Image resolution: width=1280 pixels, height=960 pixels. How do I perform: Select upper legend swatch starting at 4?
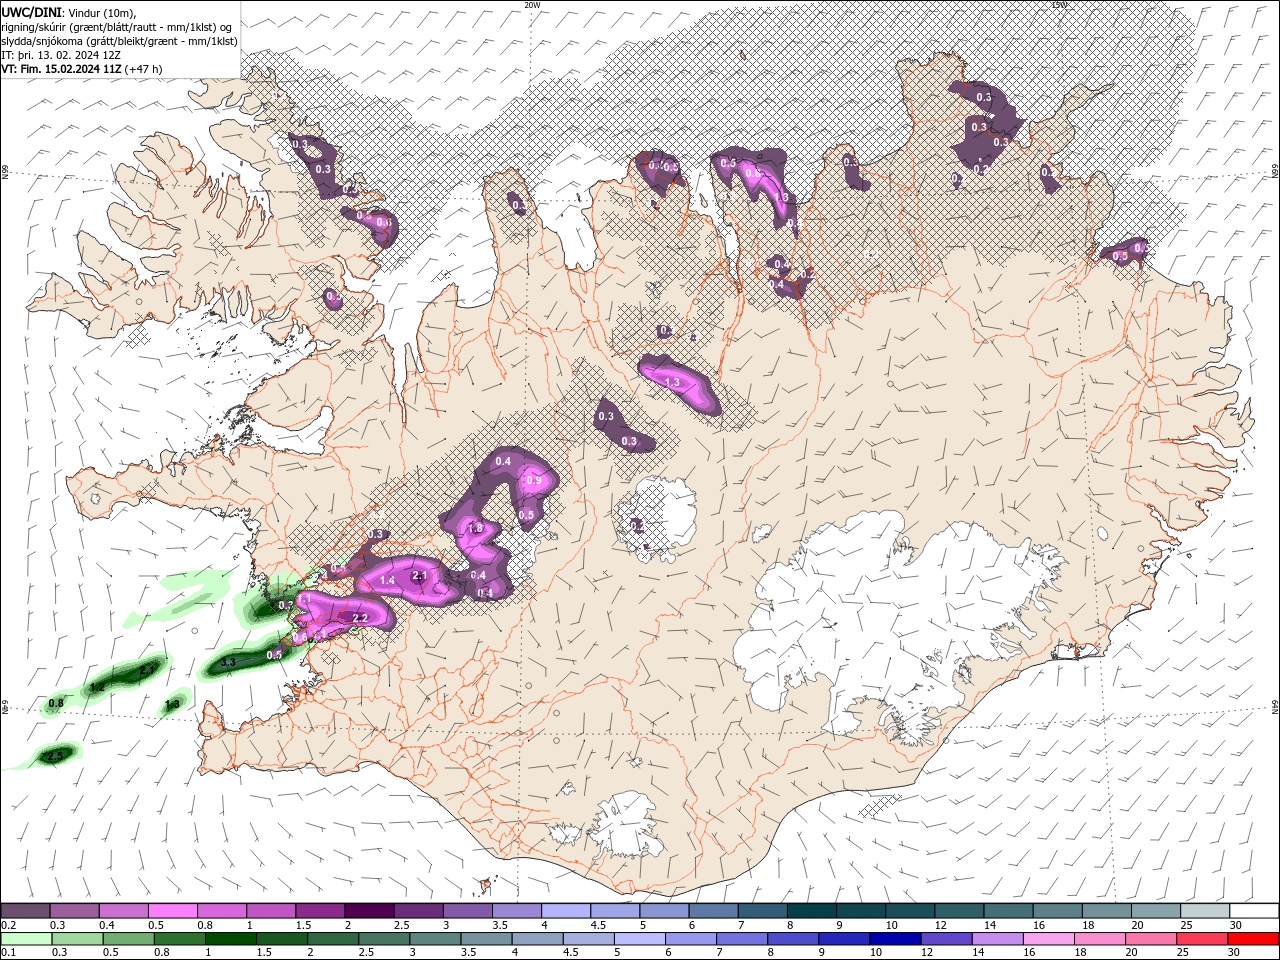coord(566,911)
